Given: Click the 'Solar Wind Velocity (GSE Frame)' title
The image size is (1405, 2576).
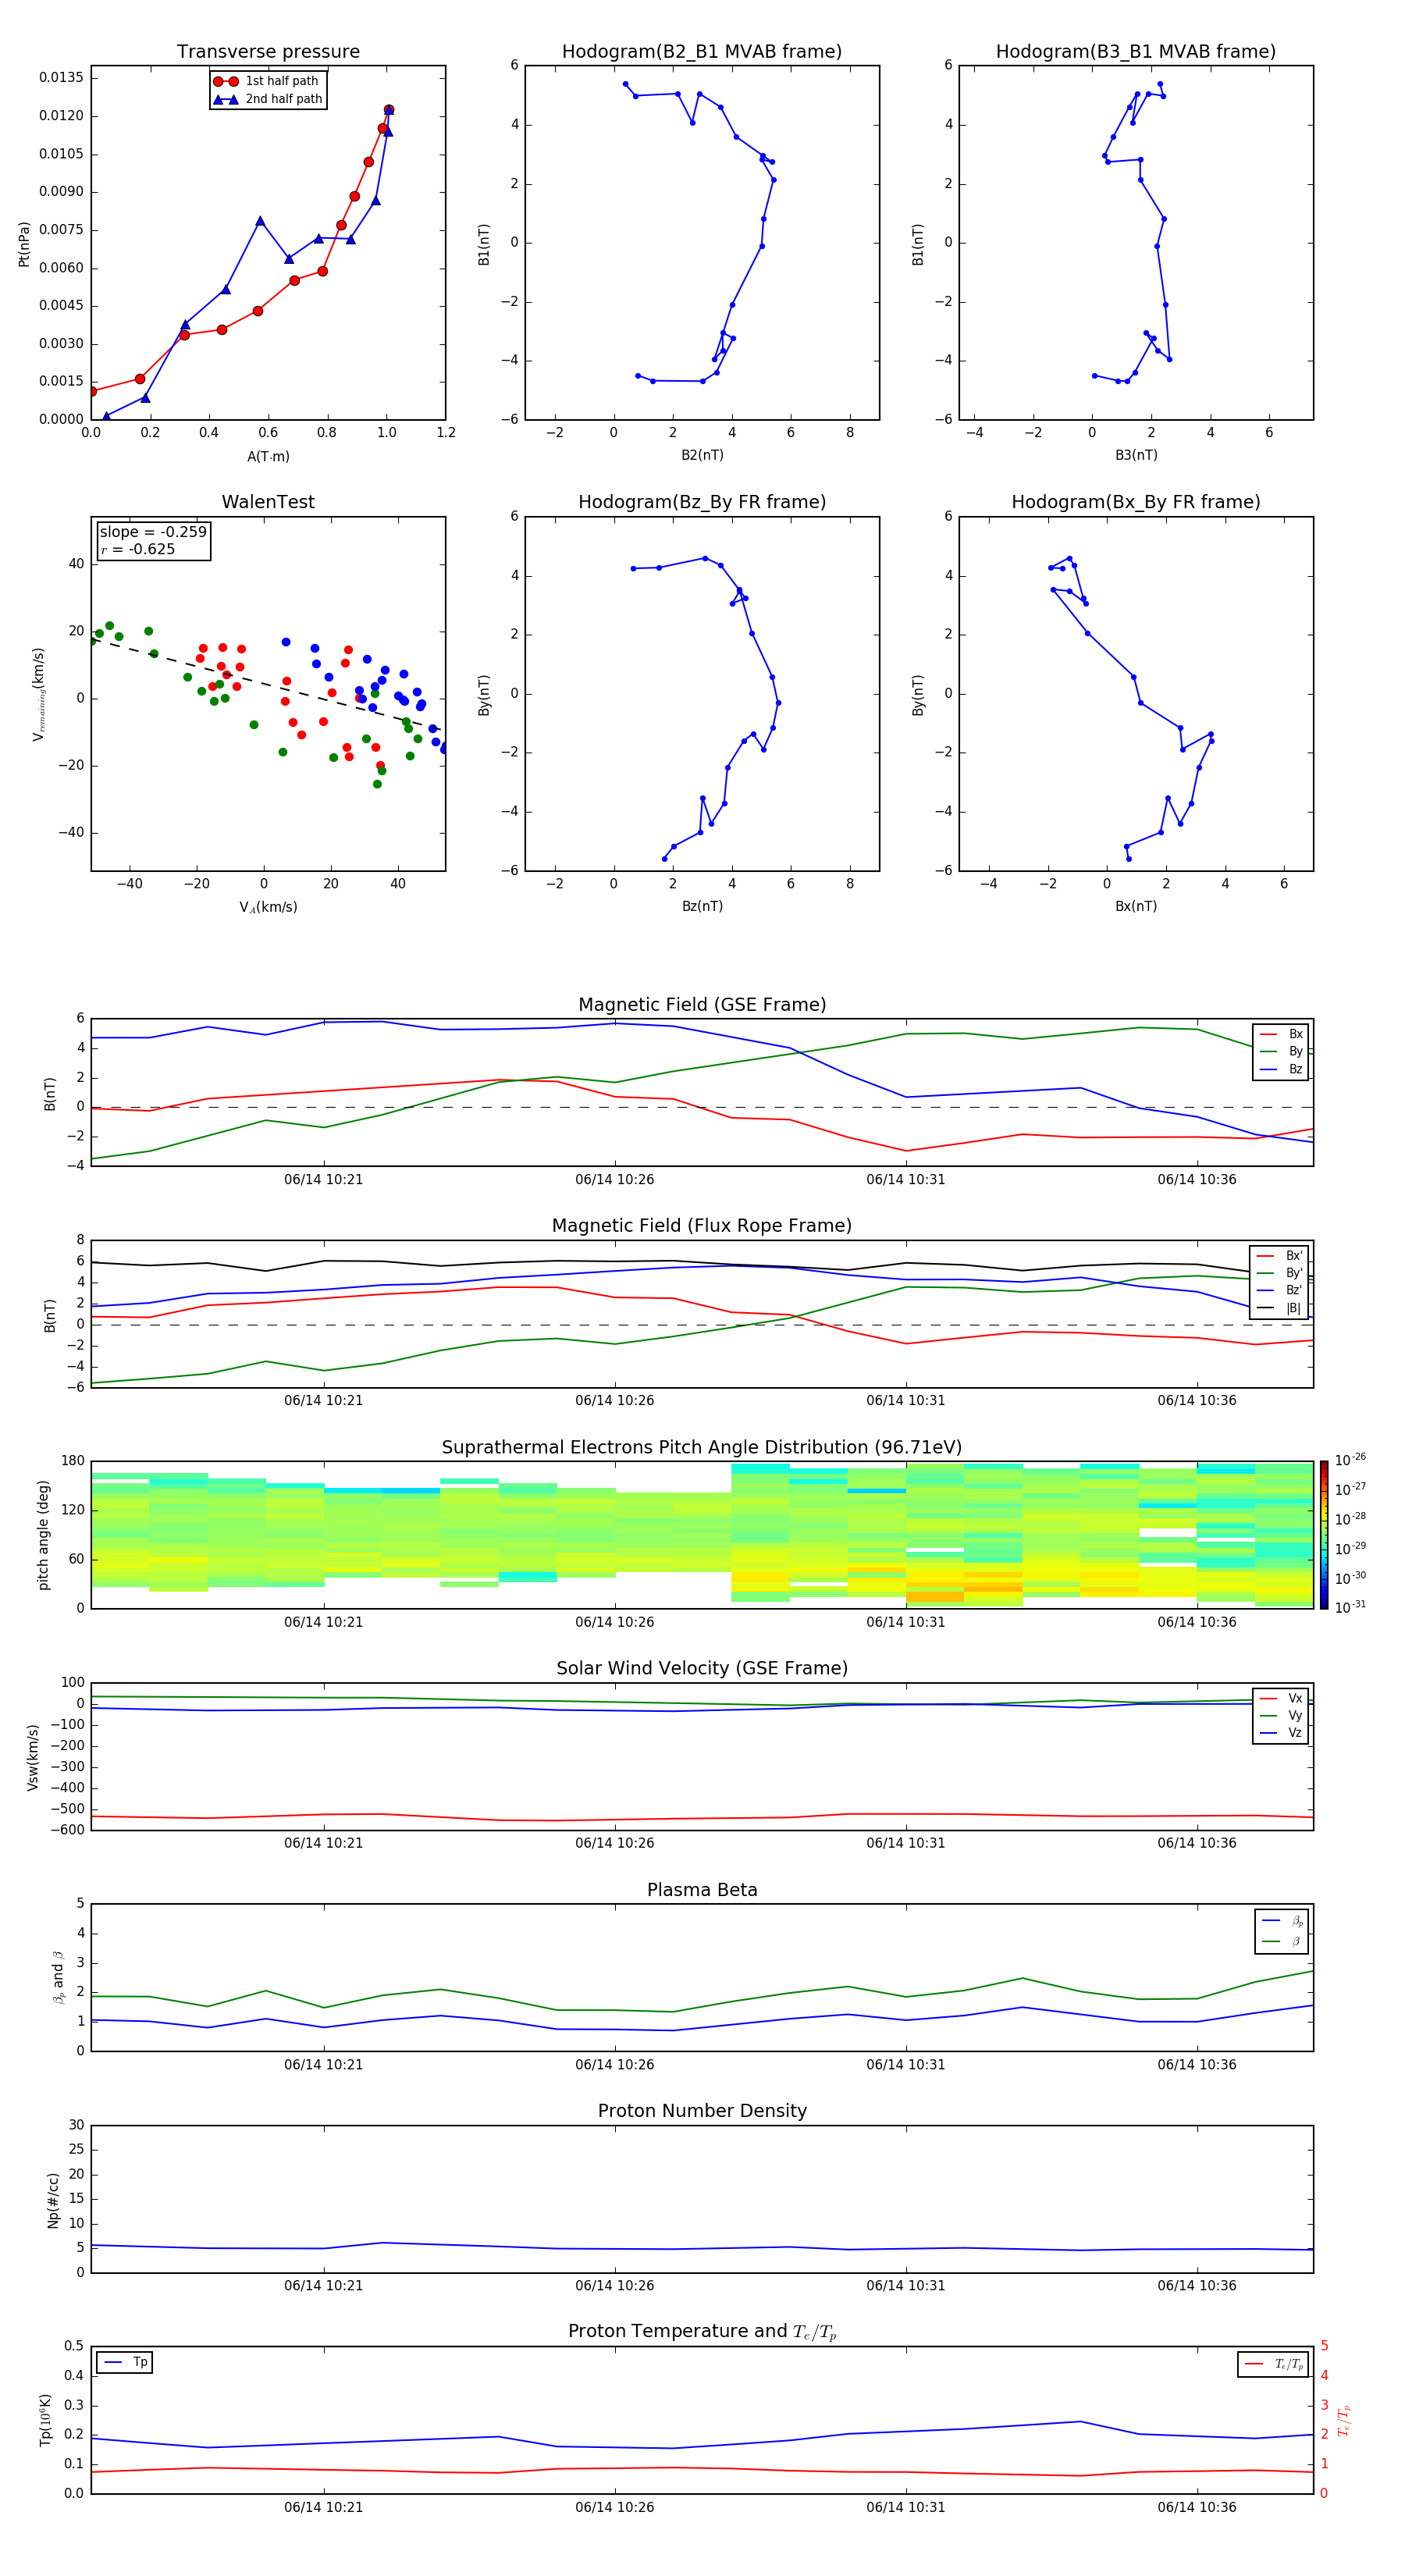Looking at the screenshot, I should [x=702, y=1668].
